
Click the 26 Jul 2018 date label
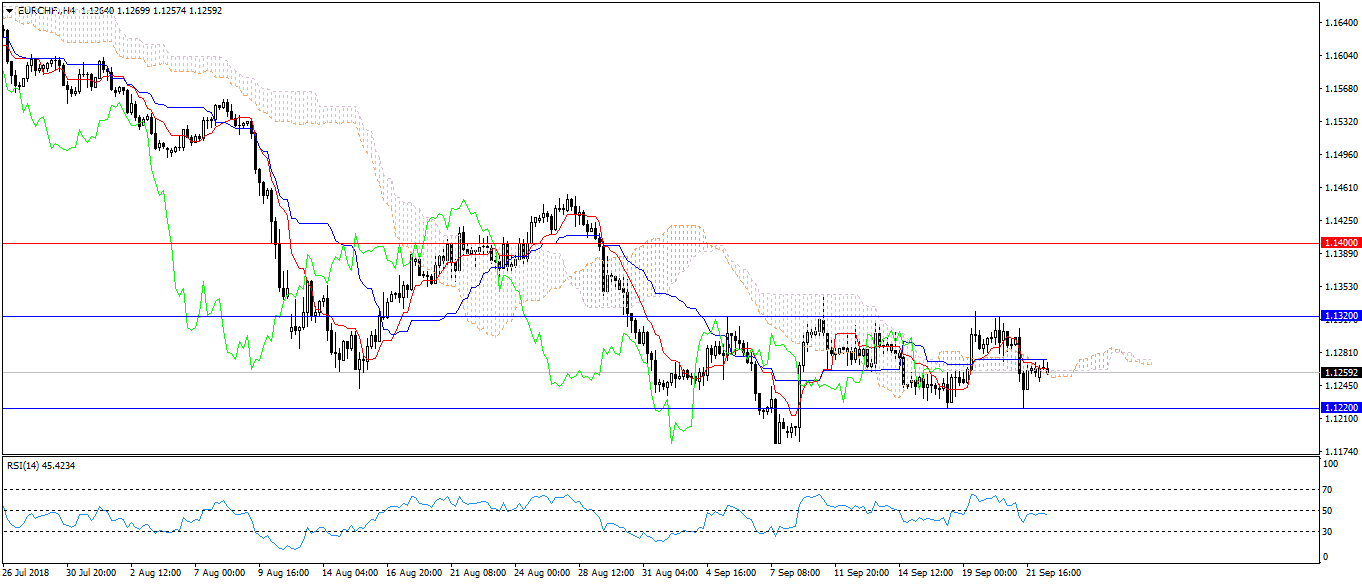click(27, 574)
